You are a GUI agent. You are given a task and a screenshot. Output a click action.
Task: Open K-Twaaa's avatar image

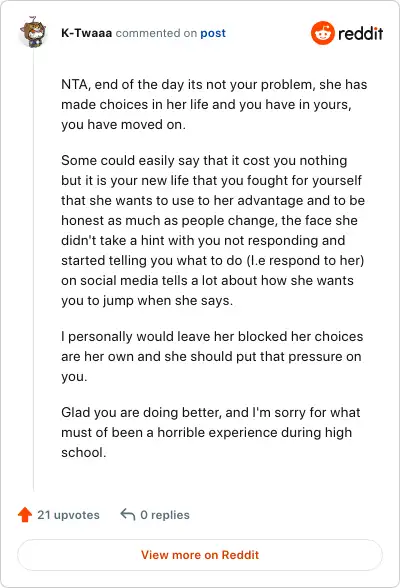coord(33,32)
